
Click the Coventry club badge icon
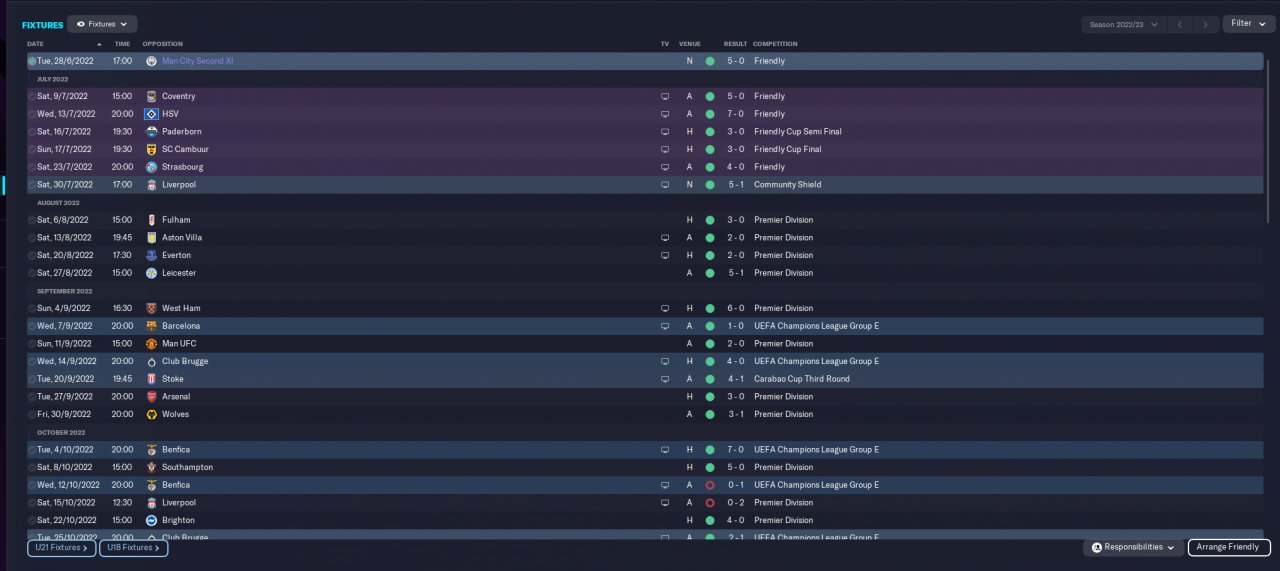point(151,96)
